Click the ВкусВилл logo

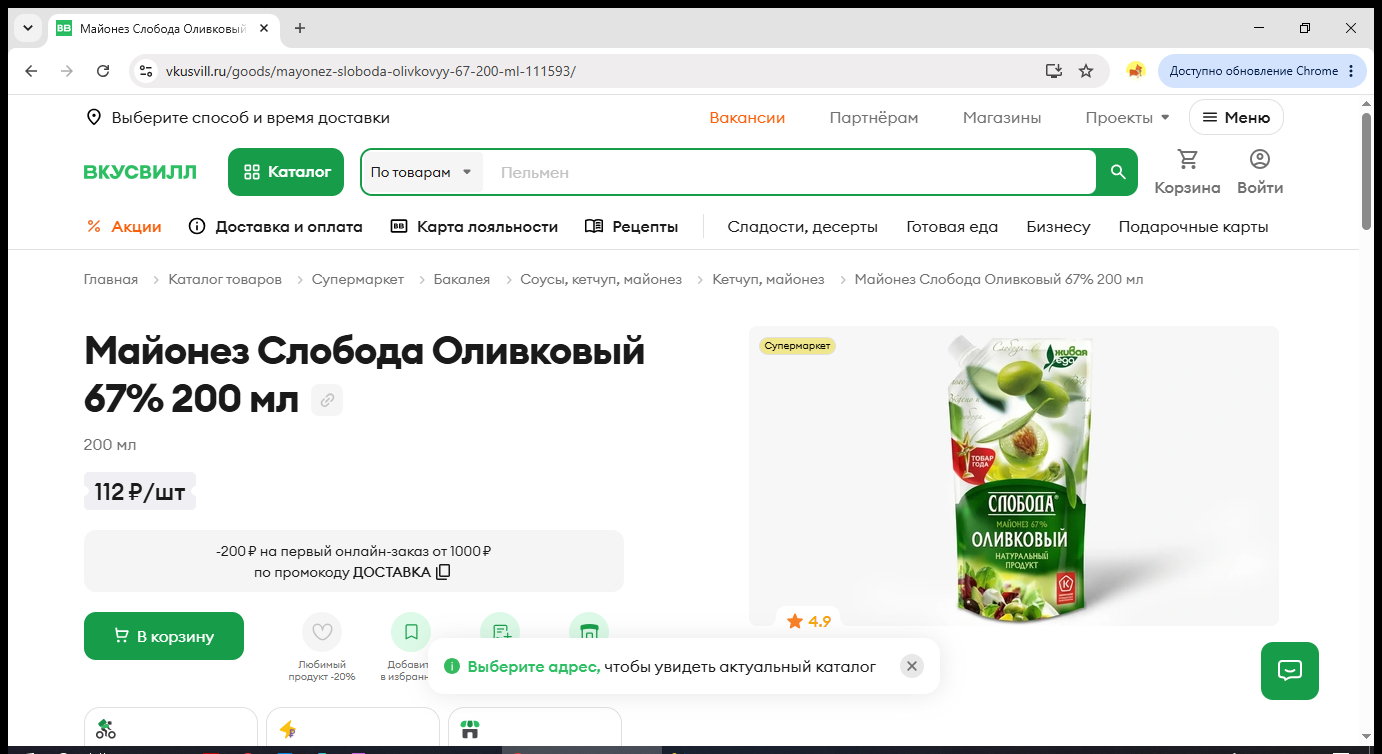140,172
